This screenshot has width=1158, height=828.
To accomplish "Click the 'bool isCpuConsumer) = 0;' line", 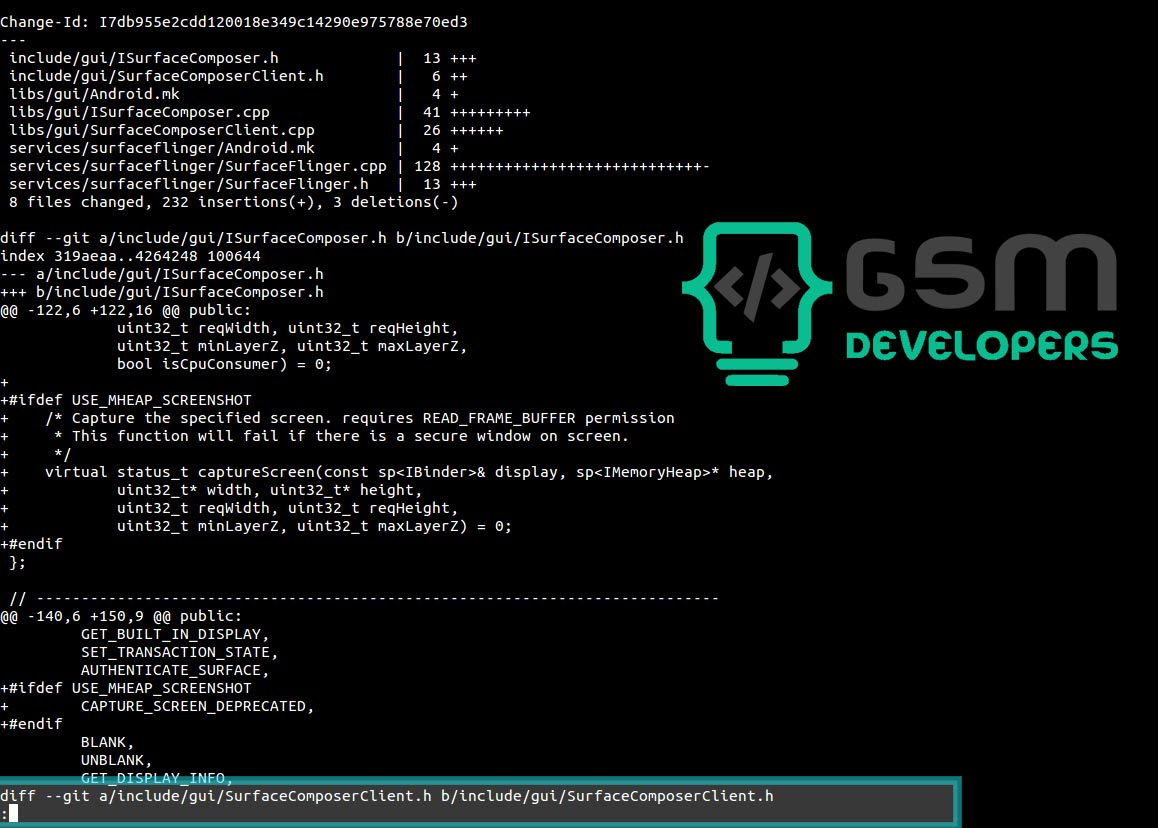I will coord(225,364).
